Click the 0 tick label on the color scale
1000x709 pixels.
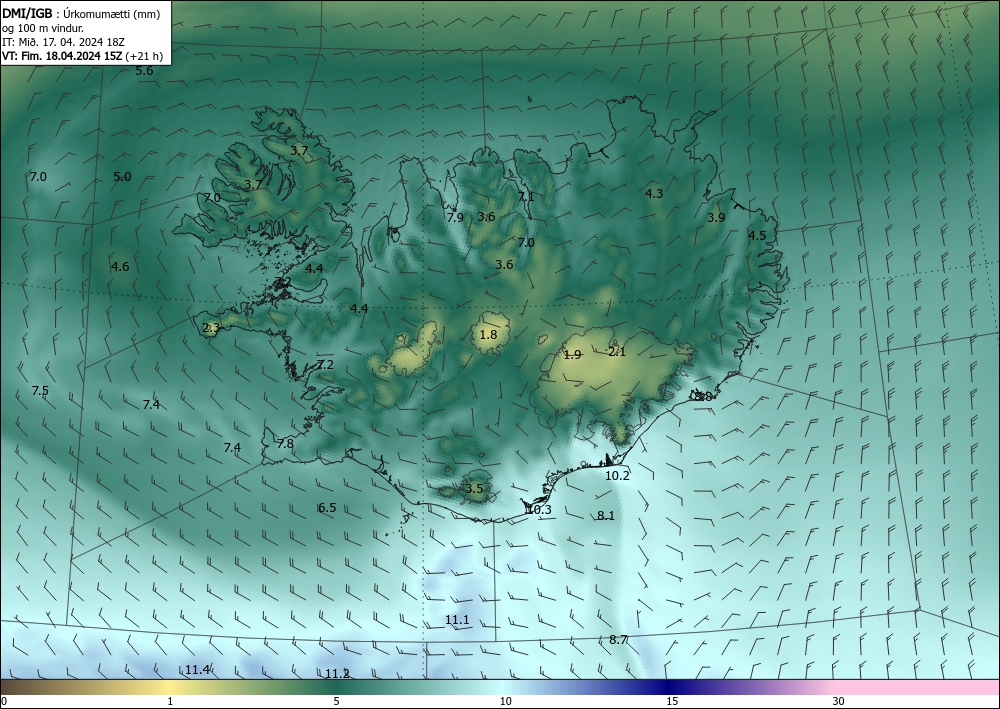(4, 702)
